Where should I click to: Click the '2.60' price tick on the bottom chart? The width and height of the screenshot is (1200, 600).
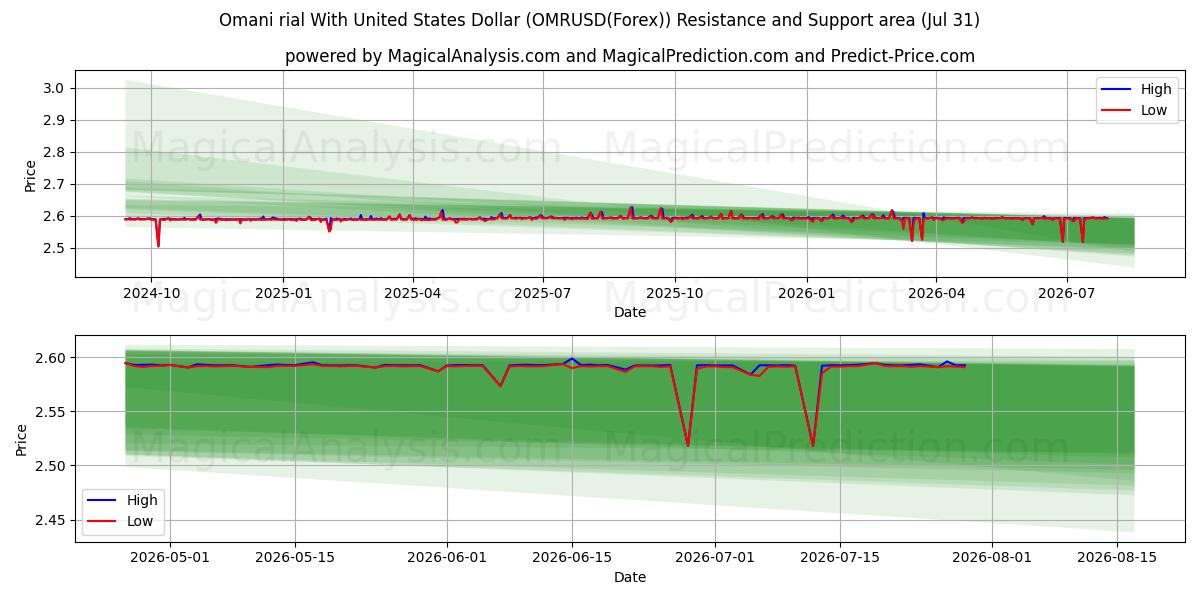(x=49, y=358)
